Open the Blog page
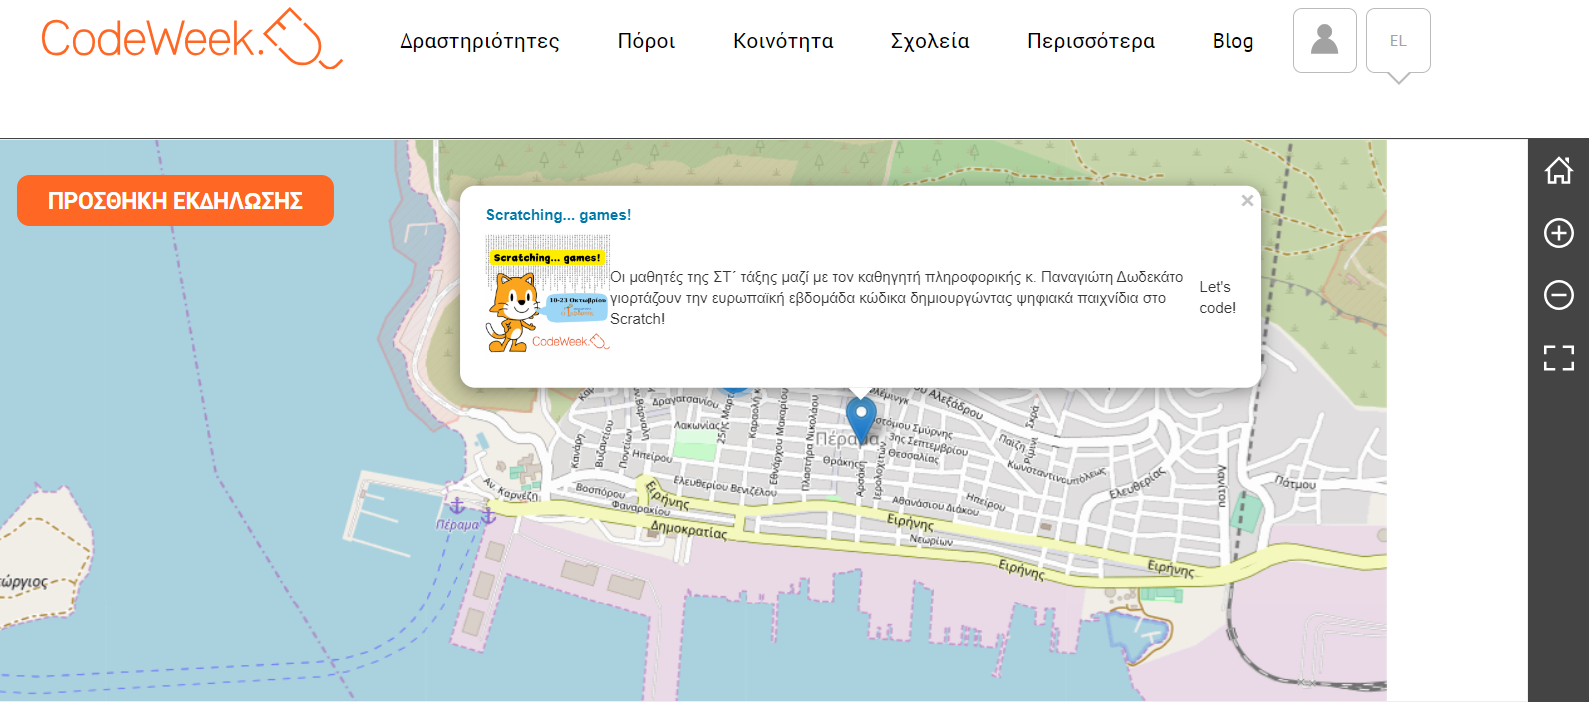1589x702 pixels. coord(1232,41)
